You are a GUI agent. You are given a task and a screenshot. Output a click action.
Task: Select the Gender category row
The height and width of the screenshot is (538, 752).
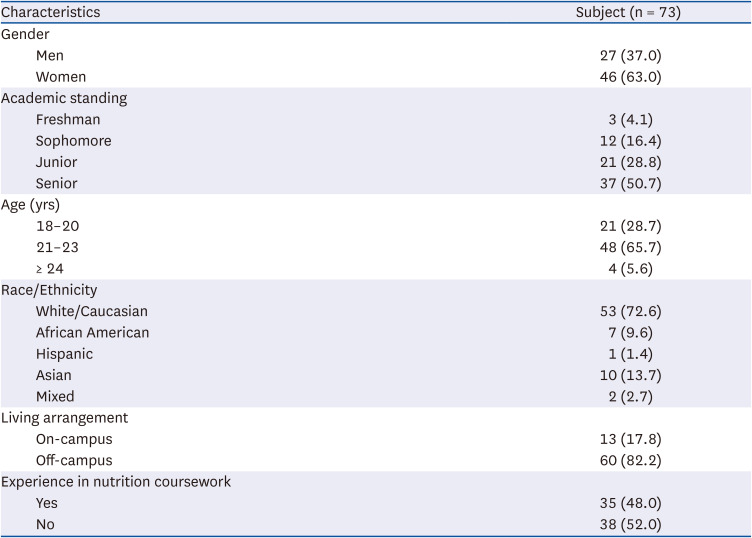pos(24,35)
